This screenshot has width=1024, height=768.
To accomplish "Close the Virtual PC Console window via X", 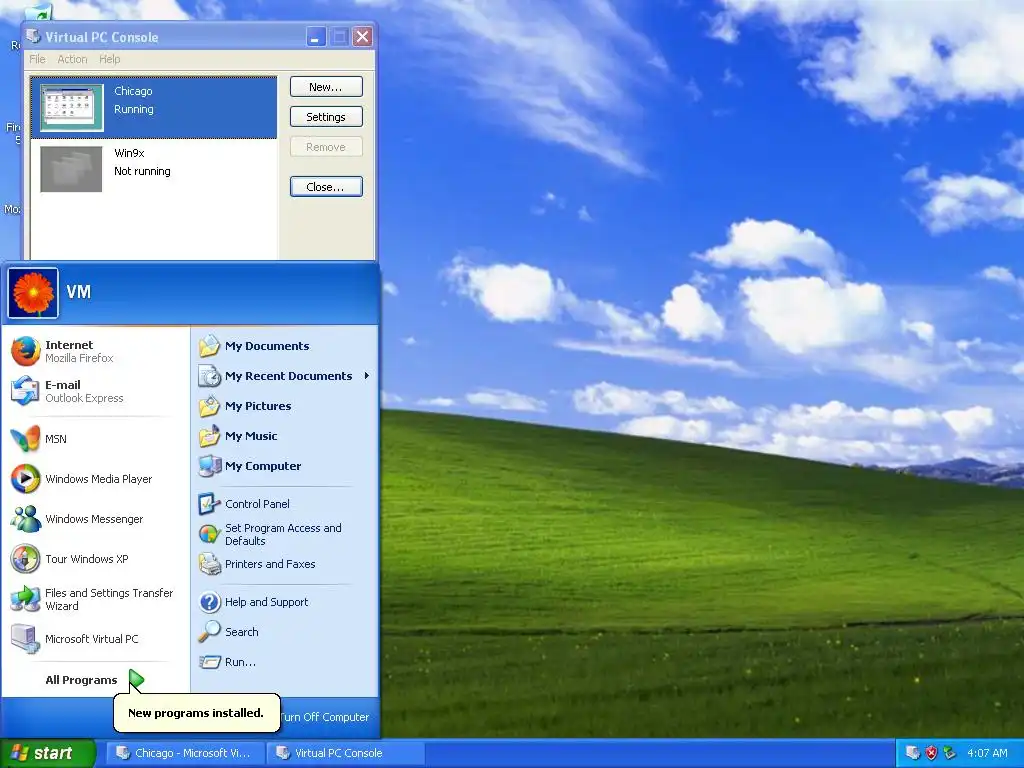I will point(362,37).
